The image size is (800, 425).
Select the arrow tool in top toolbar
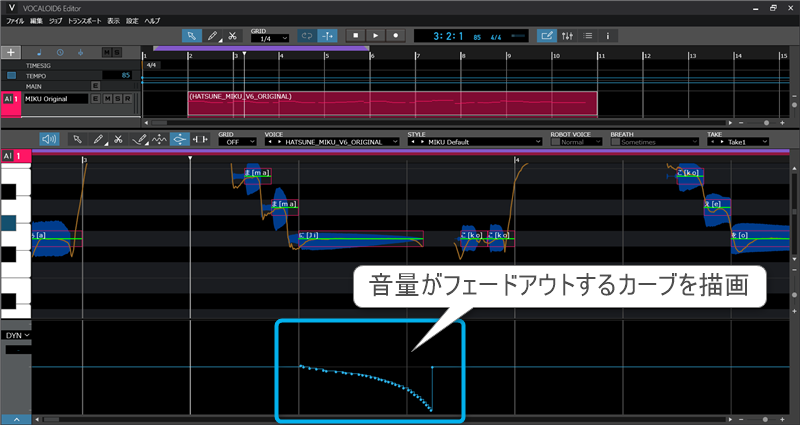coord(192,36)
